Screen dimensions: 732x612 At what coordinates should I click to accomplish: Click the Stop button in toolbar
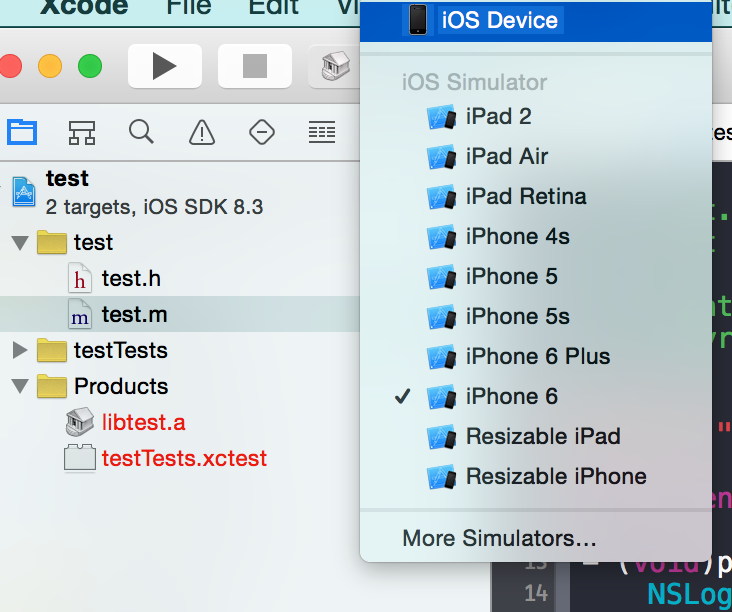254,66
